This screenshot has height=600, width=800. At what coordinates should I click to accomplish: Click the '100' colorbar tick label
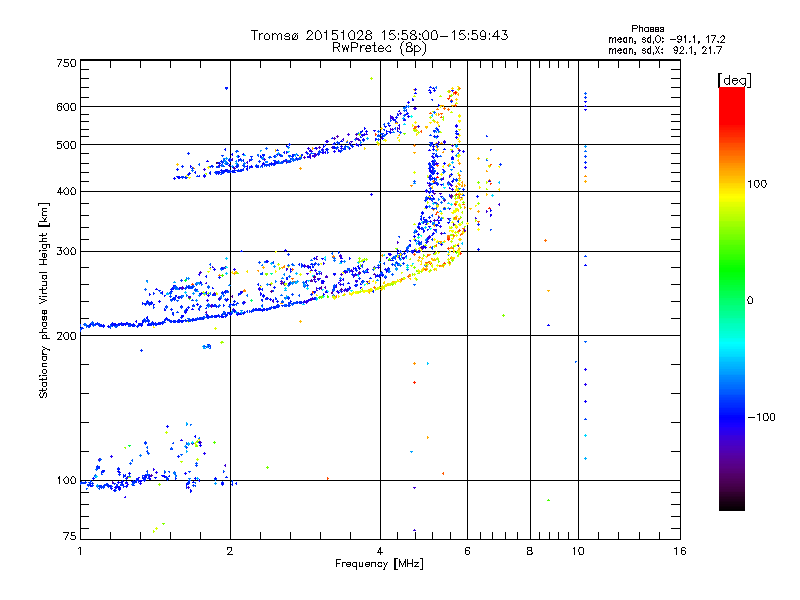coord(757,184)
